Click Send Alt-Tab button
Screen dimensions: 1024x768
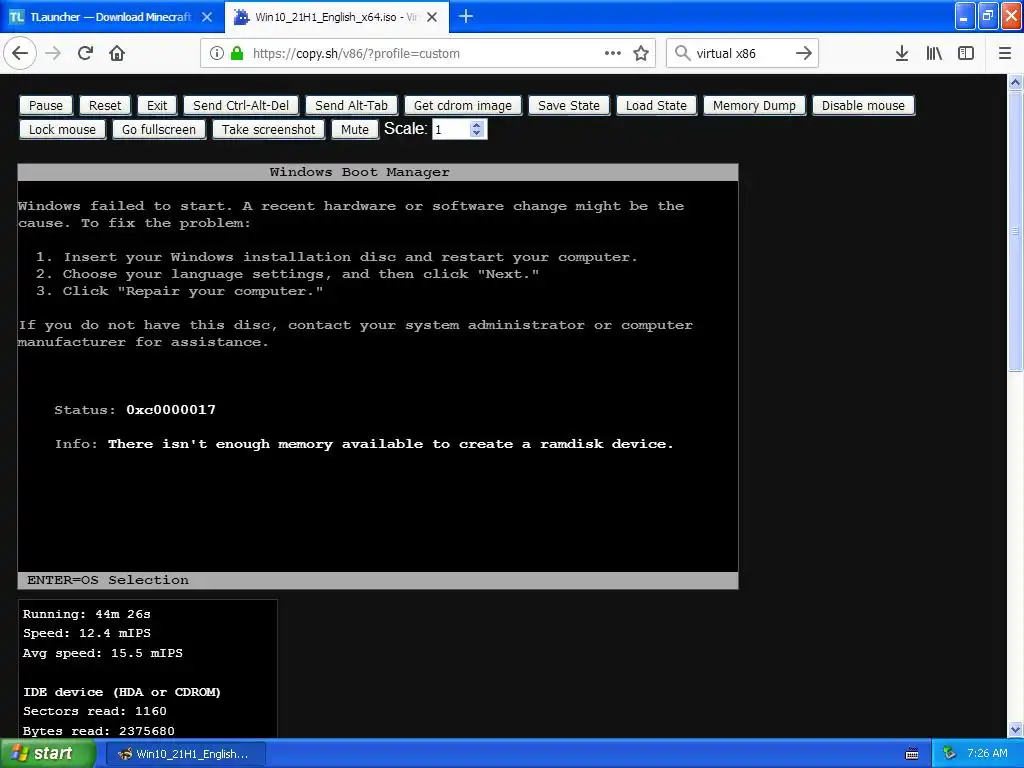coord(351,105)
